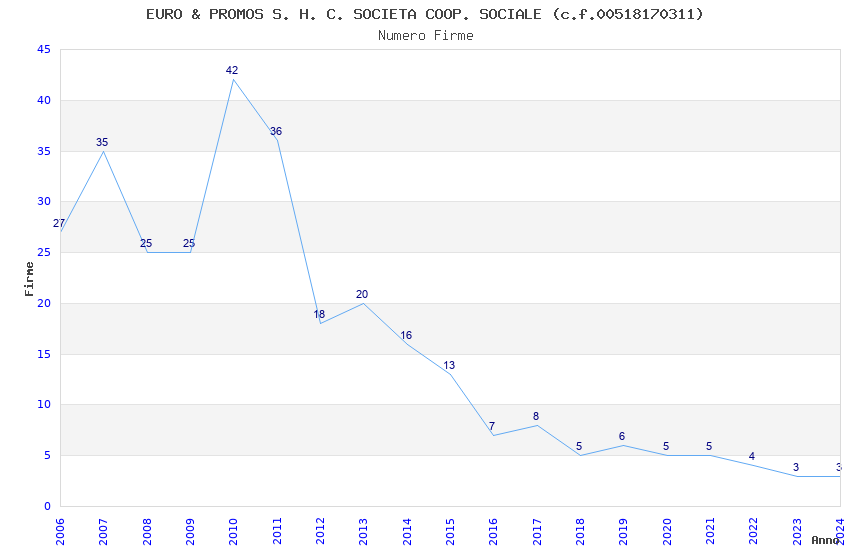Click the x-axis year 2016
The image size is (850, 550).
coord(493,532)
